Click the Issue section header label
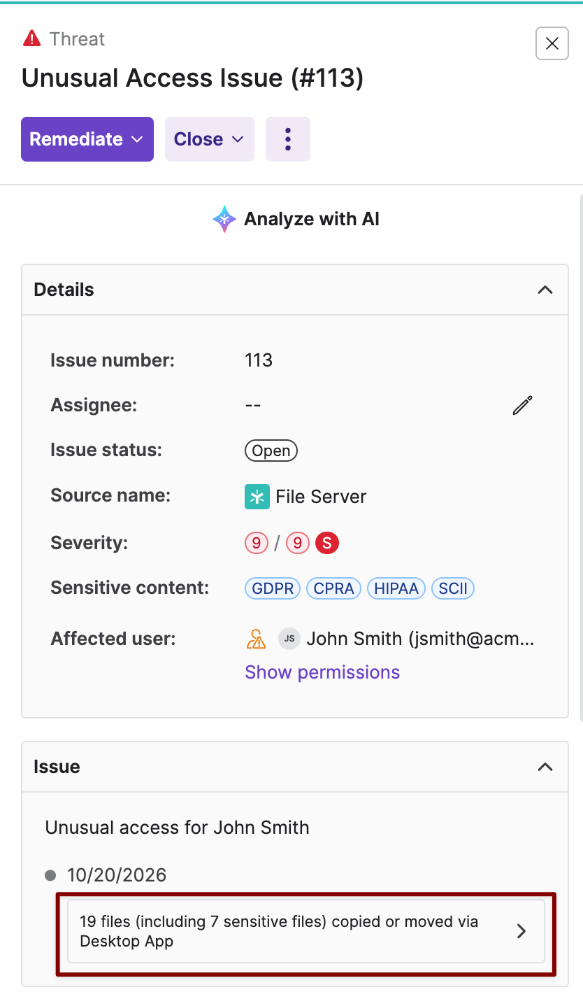Image resolution: width=583 pixels, height=999 pixels. [57, 767]
